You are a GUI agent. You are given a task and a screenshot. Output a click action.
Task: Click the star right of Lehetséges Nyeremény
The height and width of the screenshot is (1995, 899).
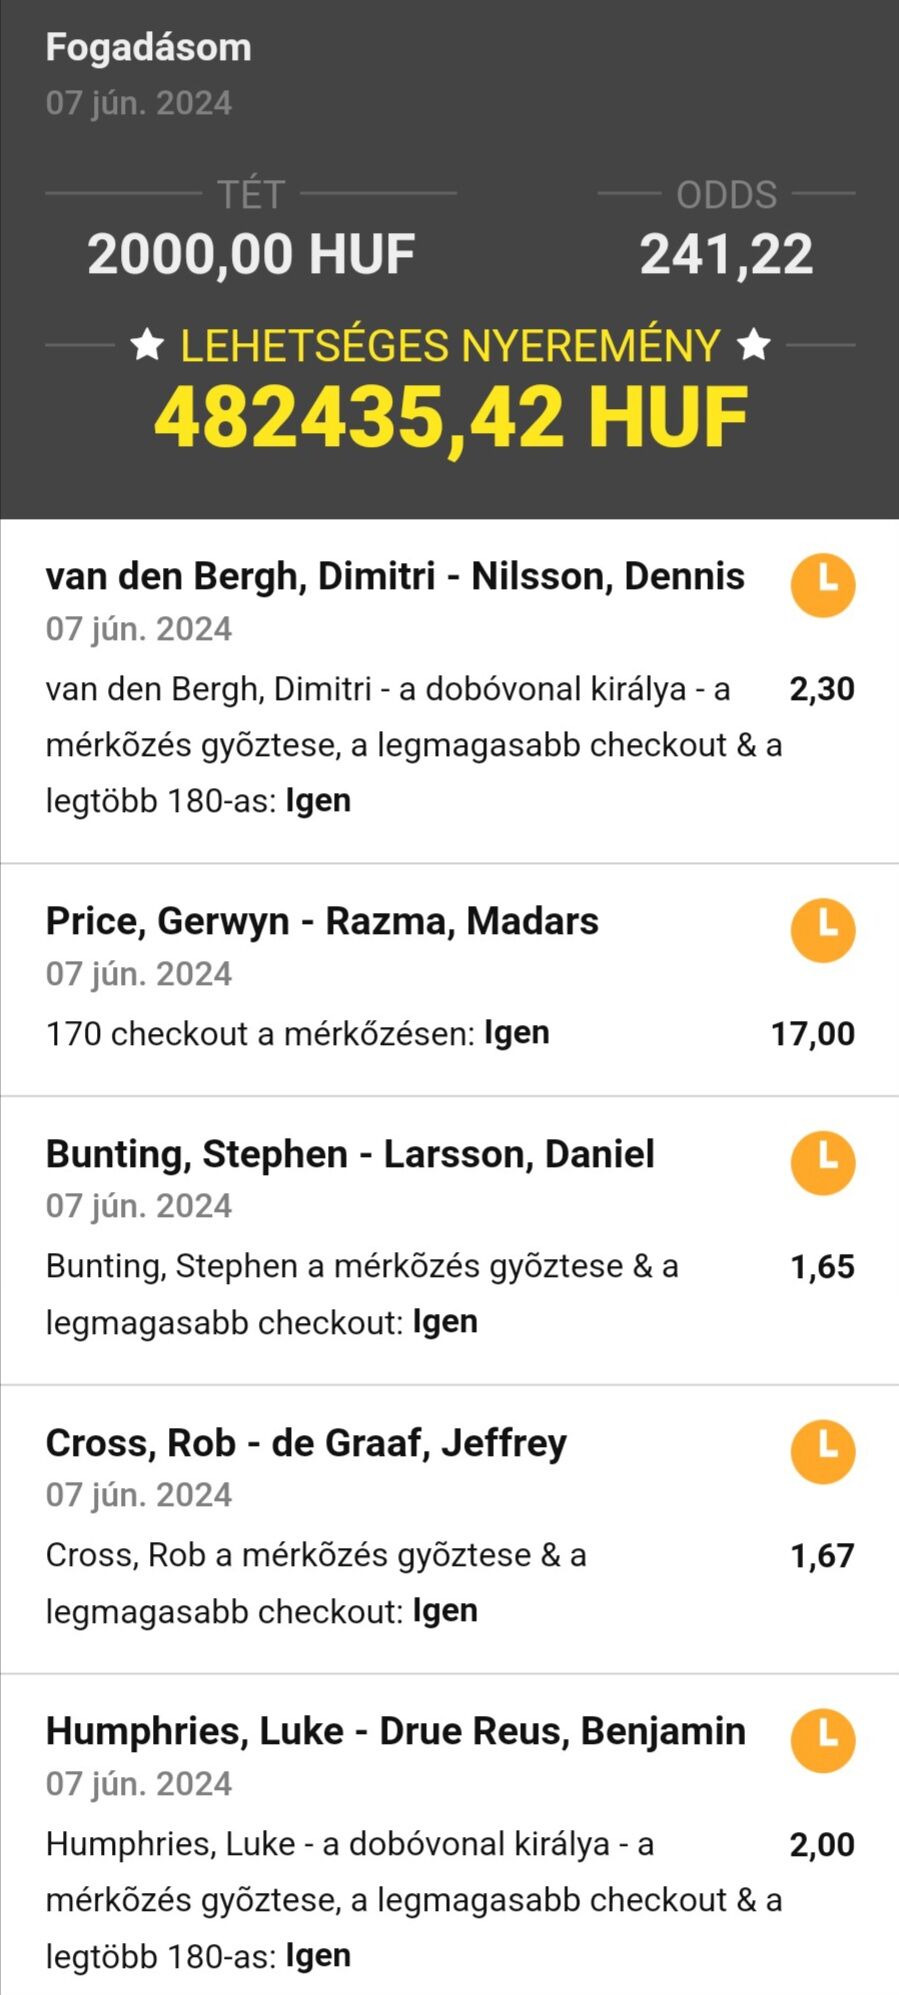pos(753,346)
